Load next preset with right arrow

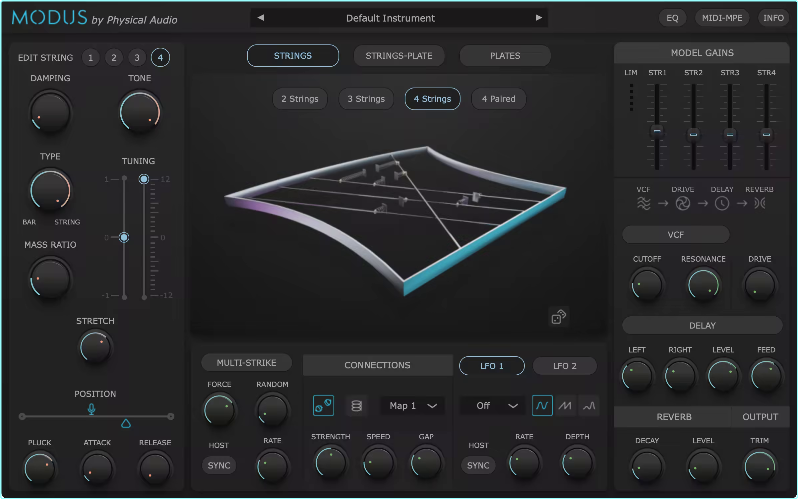(x=538, y=18)
